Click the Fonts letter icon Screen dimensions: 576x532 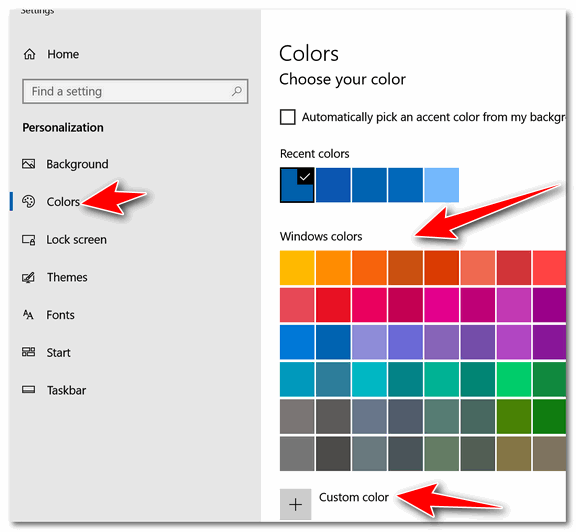tap(28, 315)
